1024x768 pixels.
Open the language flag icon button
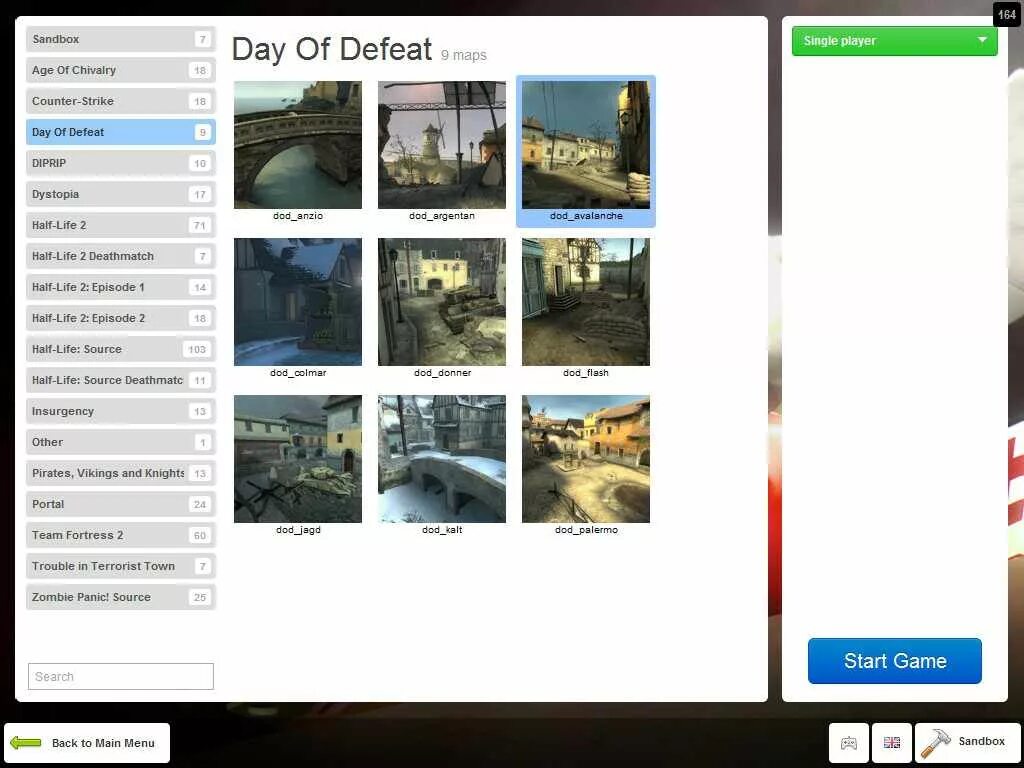pos(891,743)
